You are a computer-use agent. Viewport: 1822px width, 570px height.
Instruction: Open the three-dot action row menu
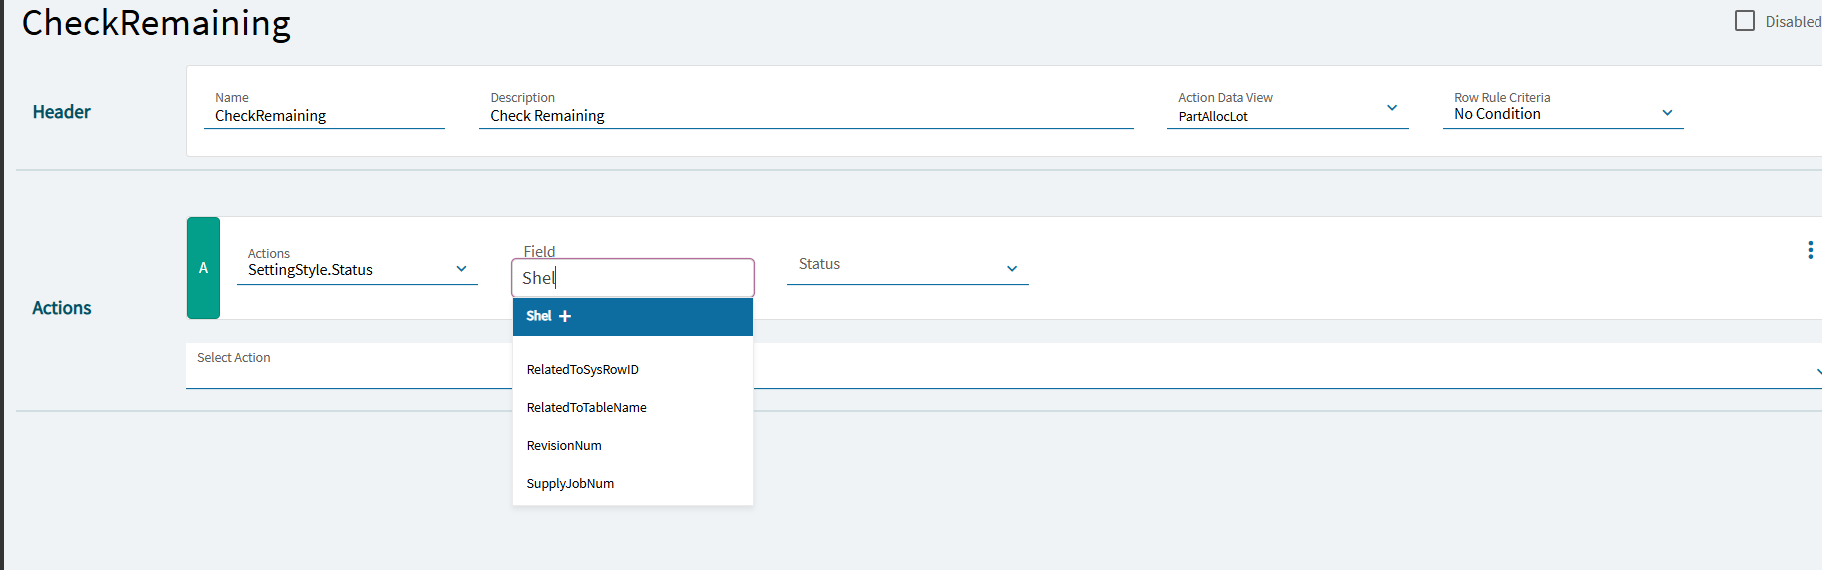pos(1810,250)
